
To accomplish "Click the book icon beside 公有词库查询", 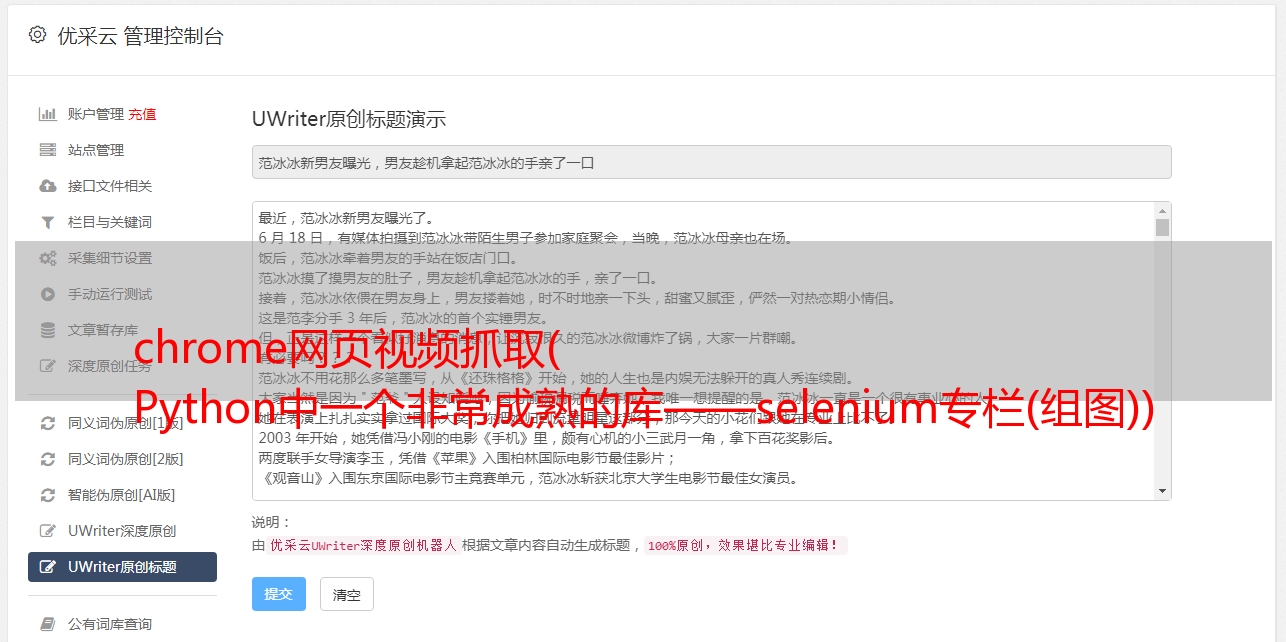I will click(47, 624).
